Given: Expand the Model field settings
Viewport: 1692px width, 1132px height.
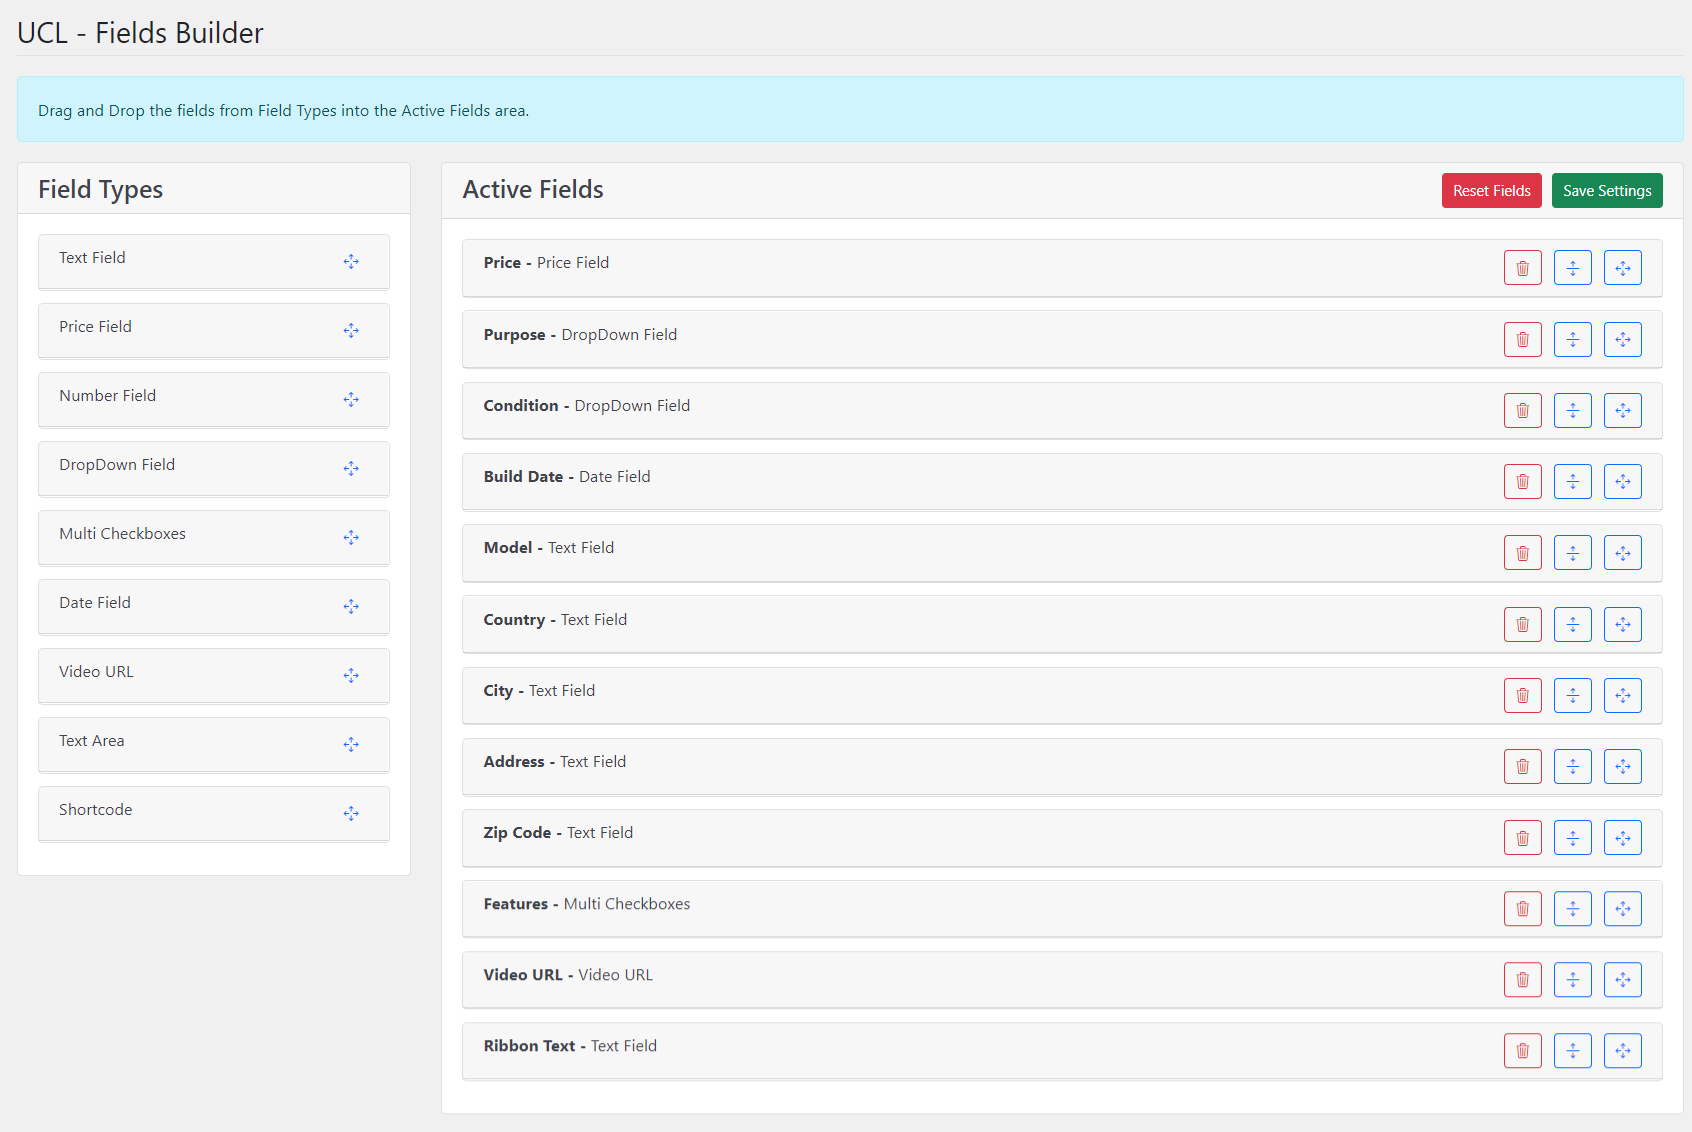Looking at the screenshot, I should 1572,552.
